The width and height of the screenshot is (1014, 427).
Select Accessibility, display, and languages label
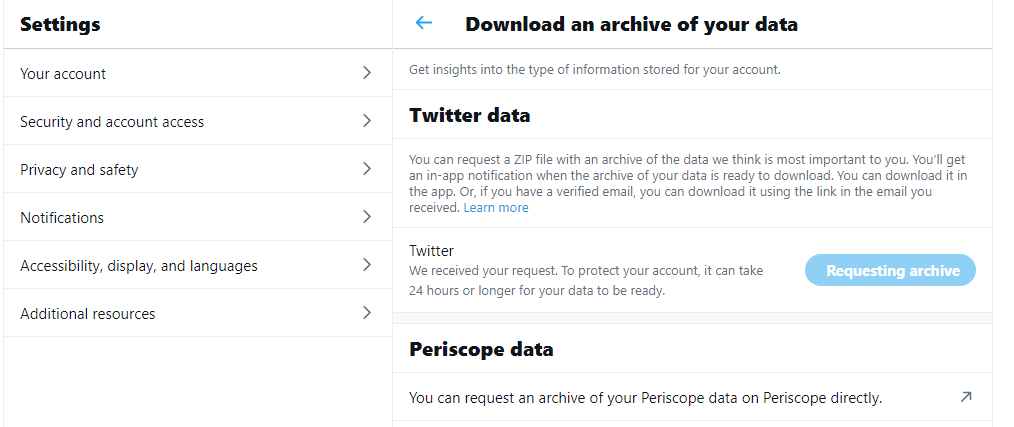click(x=139, y=266)
